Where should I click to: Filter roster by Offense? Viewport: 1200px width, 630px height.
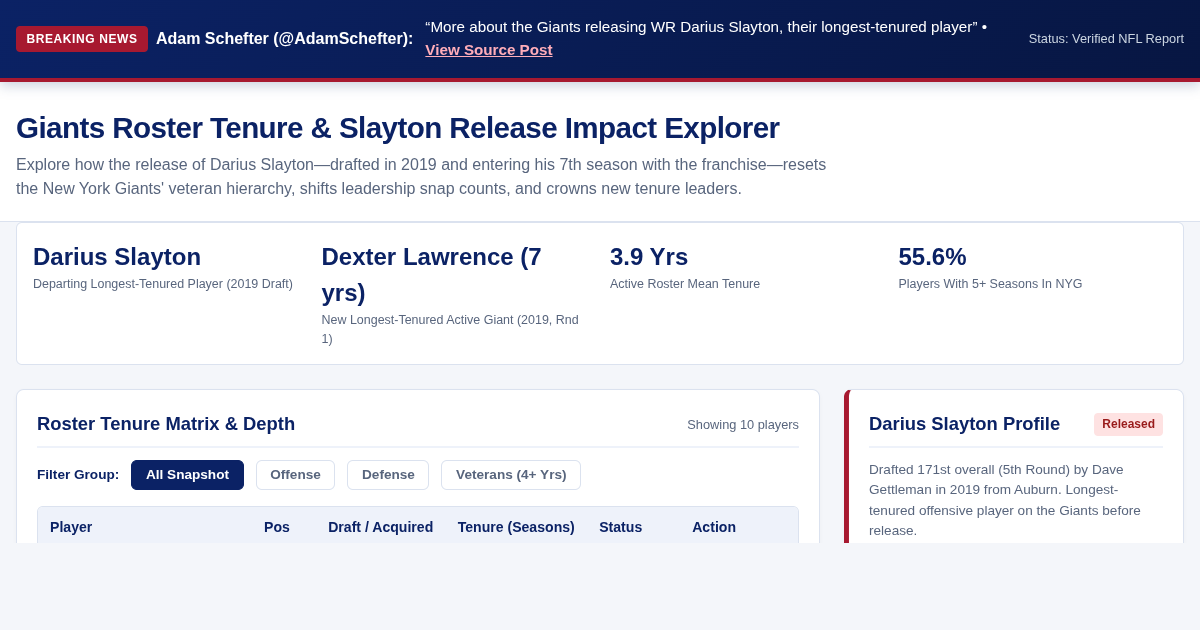(x=295, y=475)
